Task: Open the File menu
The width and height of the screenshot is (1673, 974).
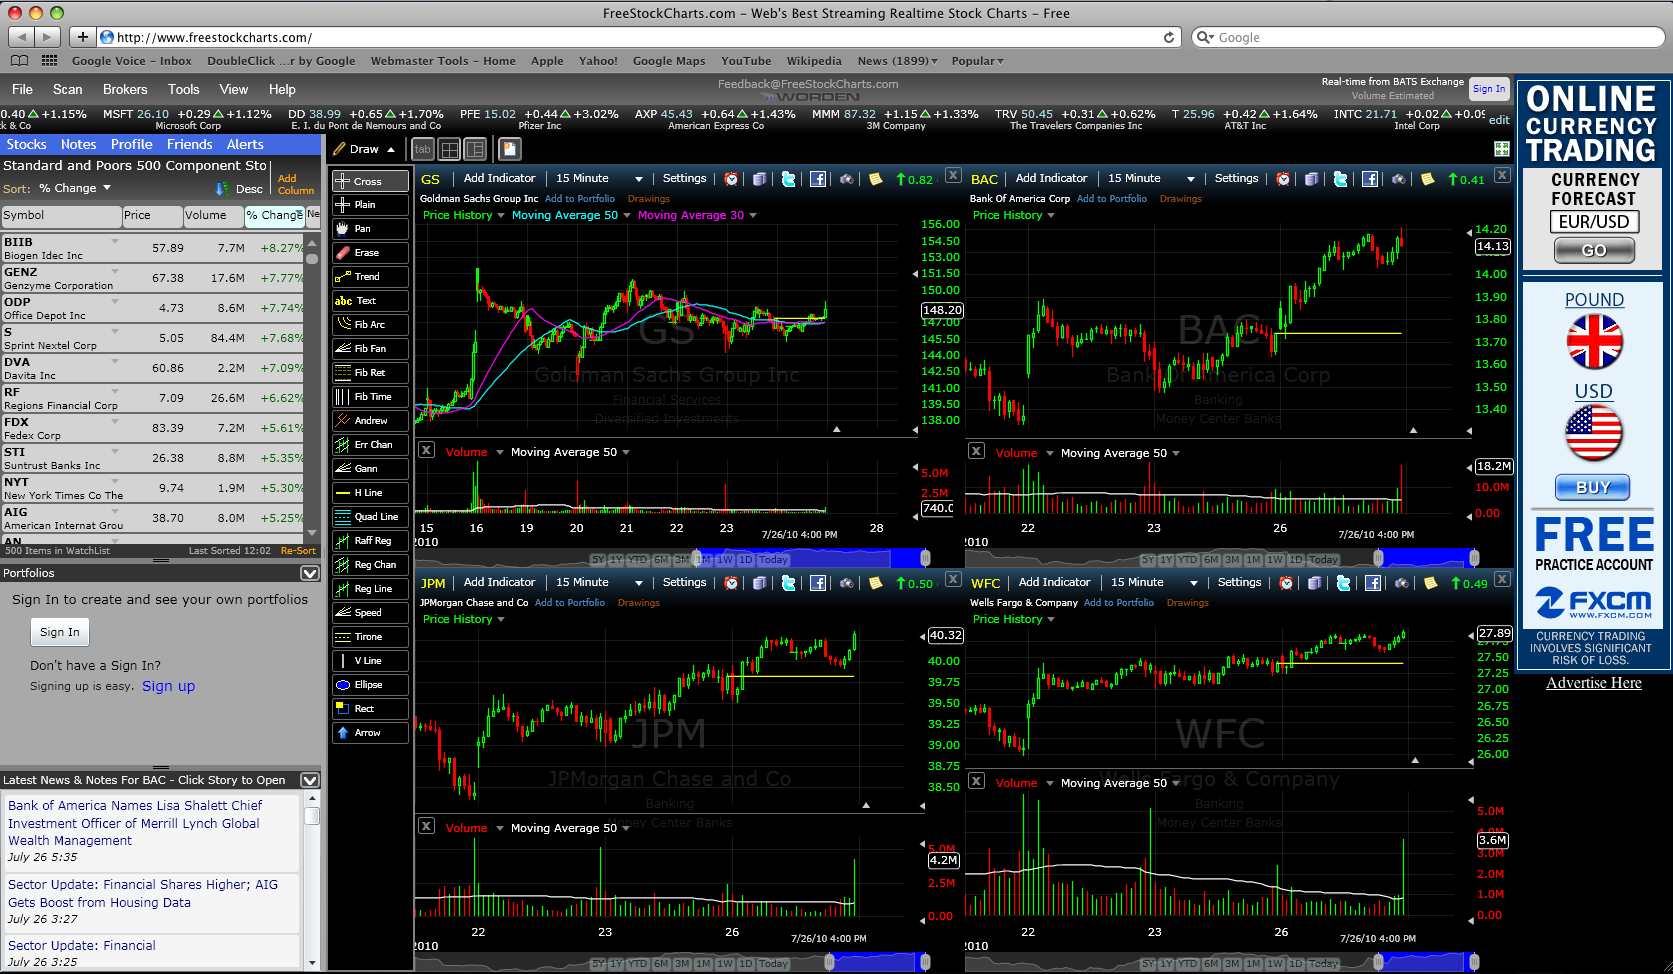Action: (22, 89)
